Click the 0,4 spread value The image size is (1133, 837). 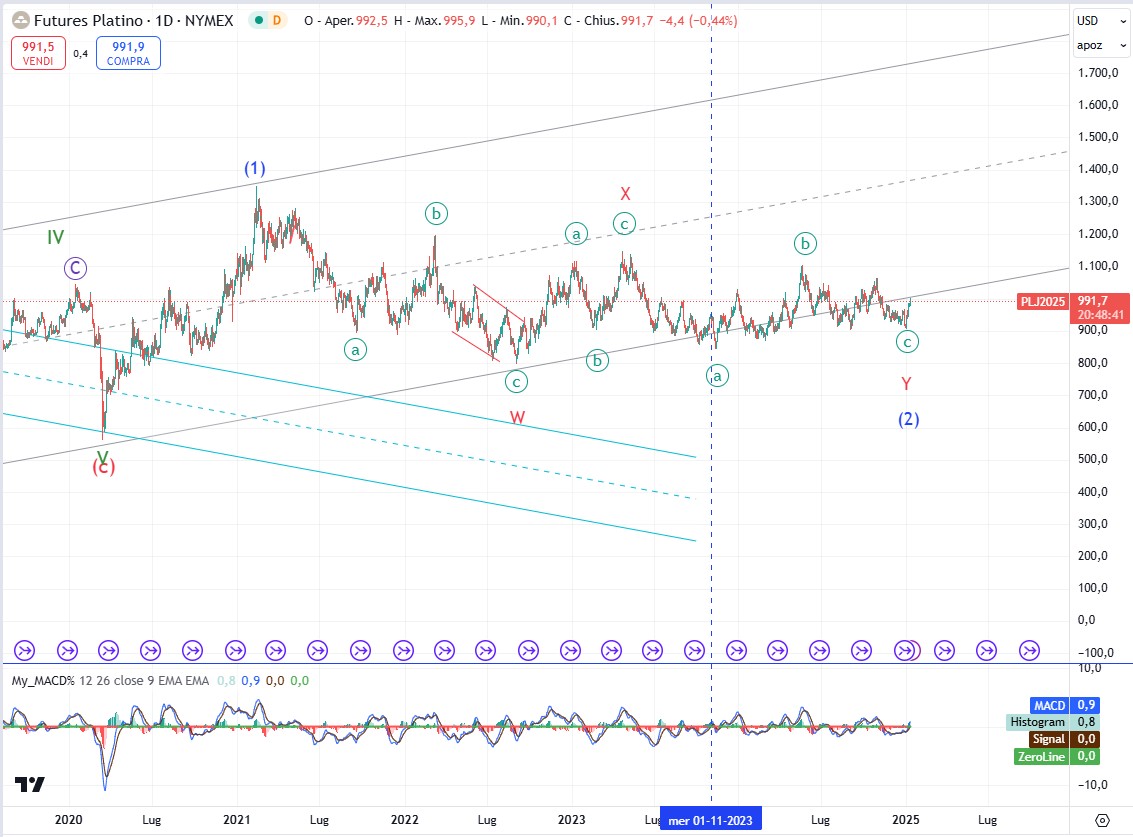point(80,53)
